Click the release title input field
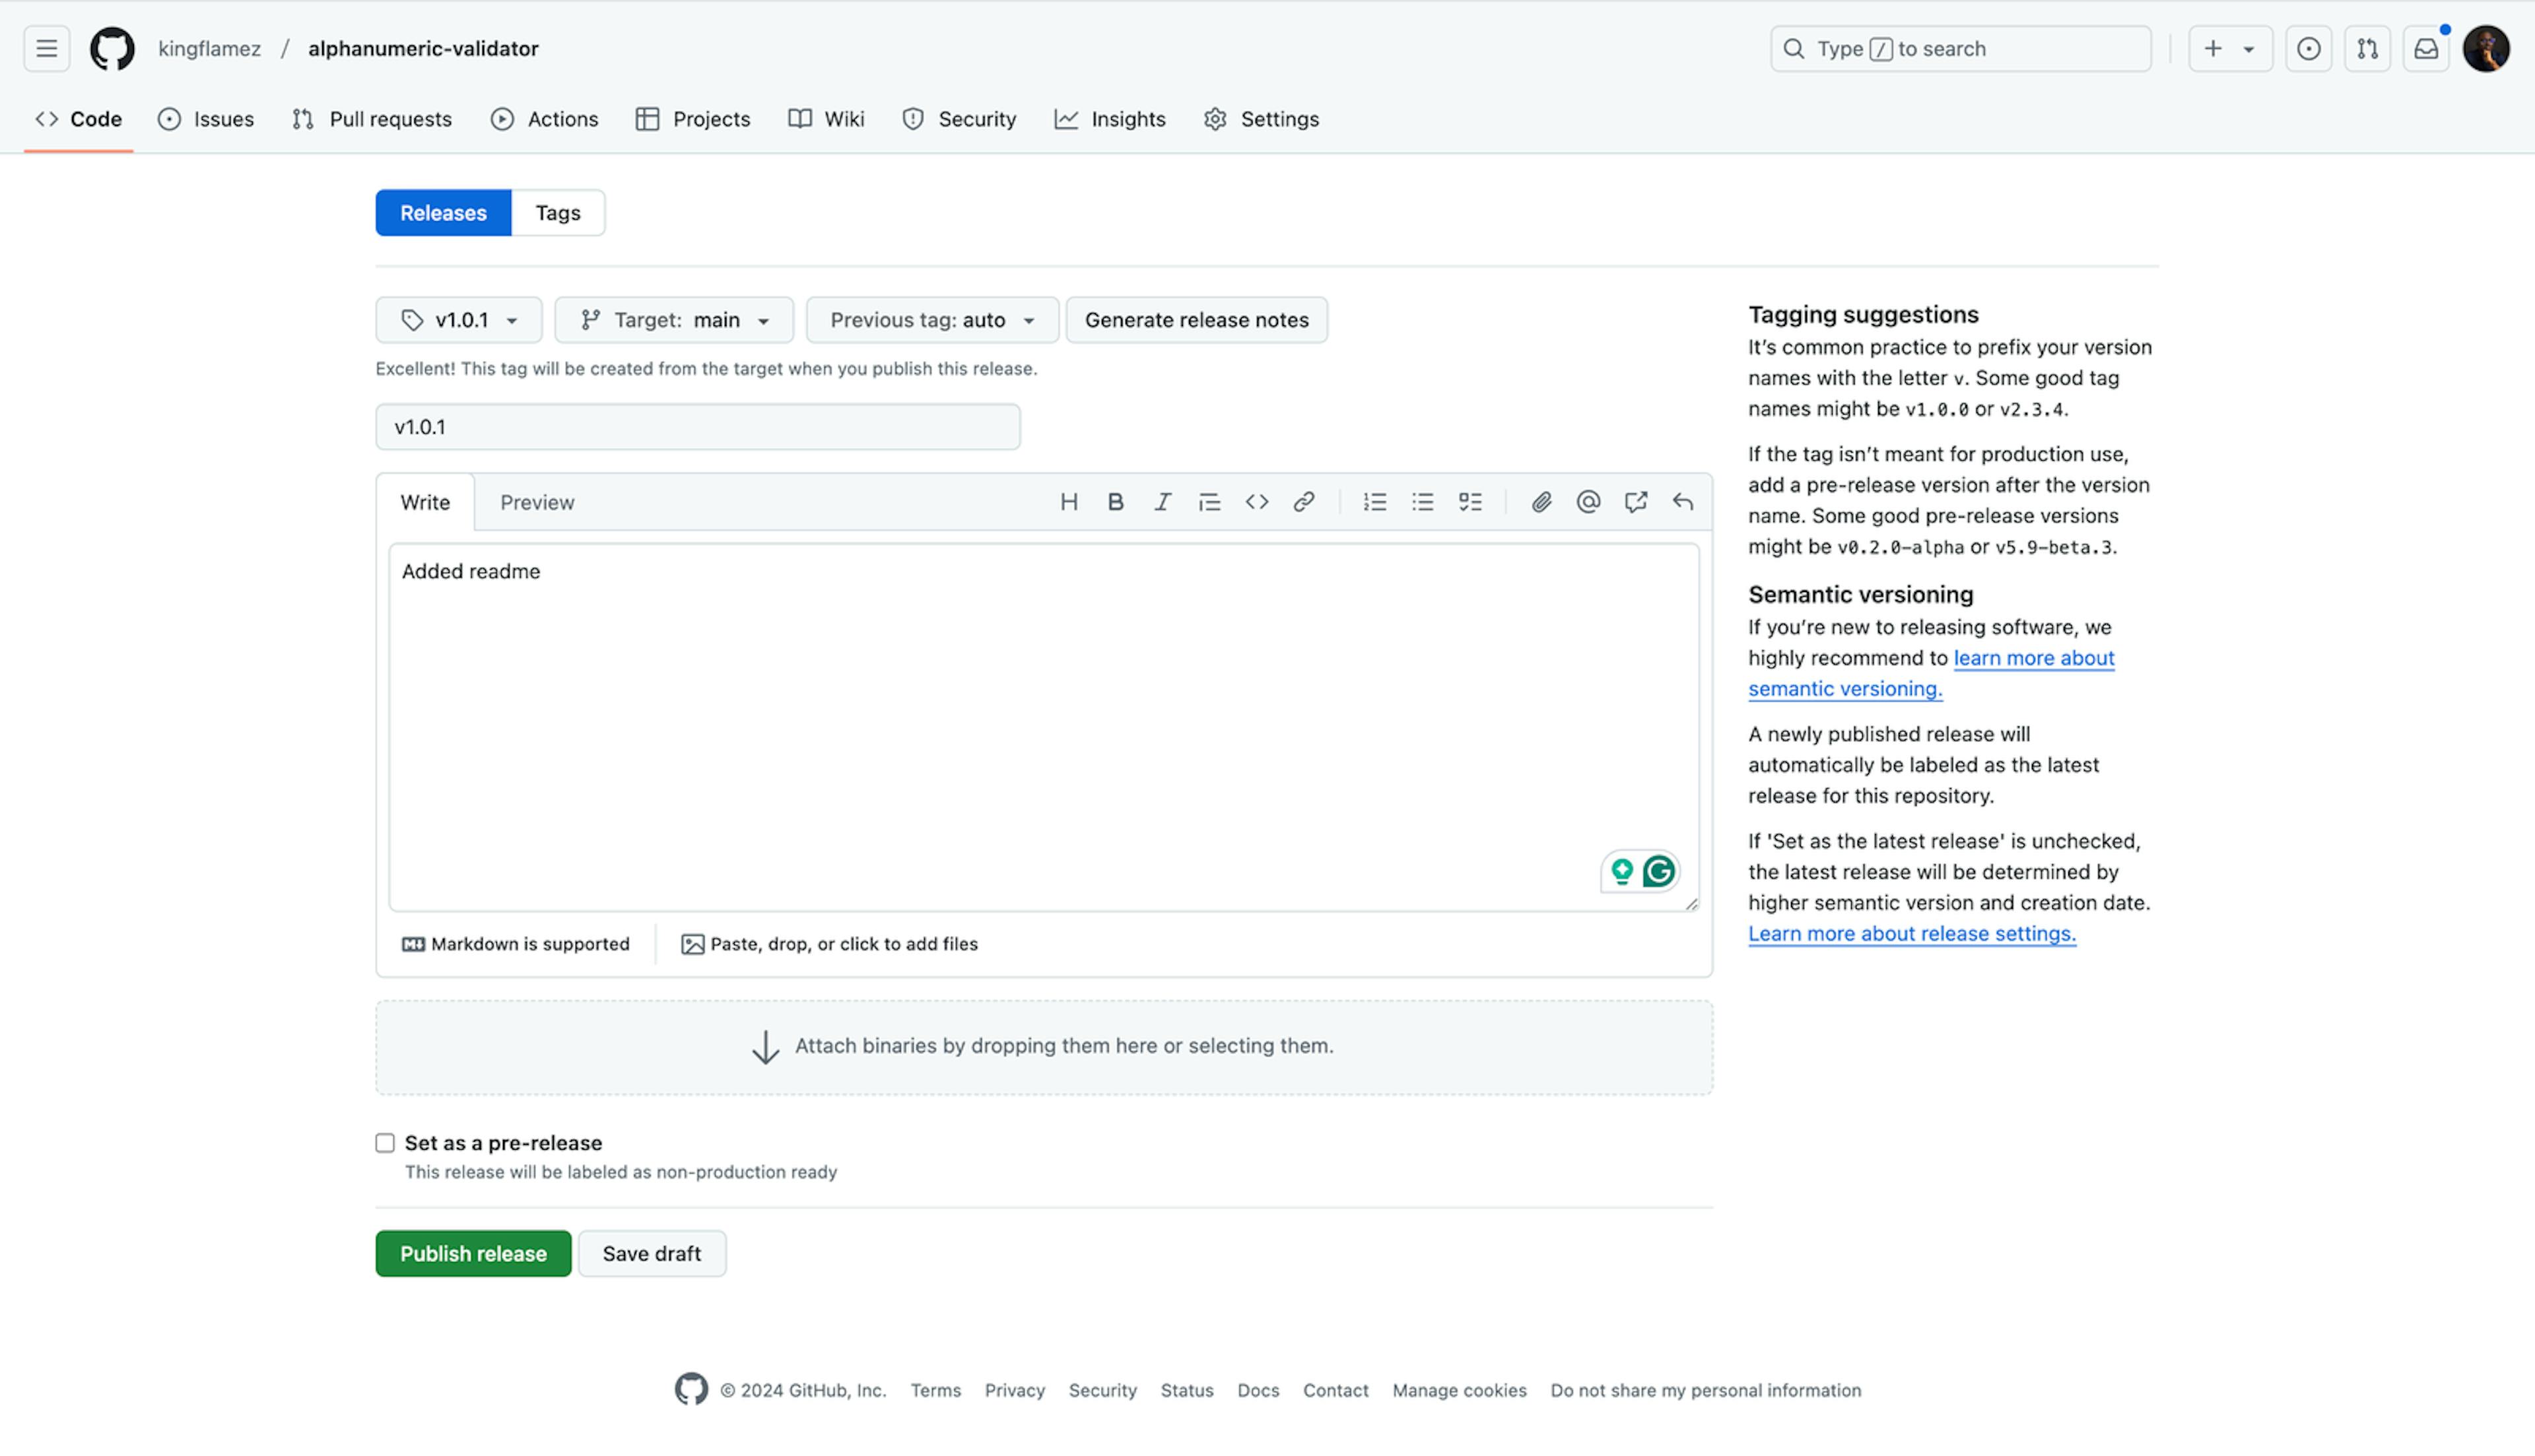This screenshot has width=2535, height=1456. 697,427
